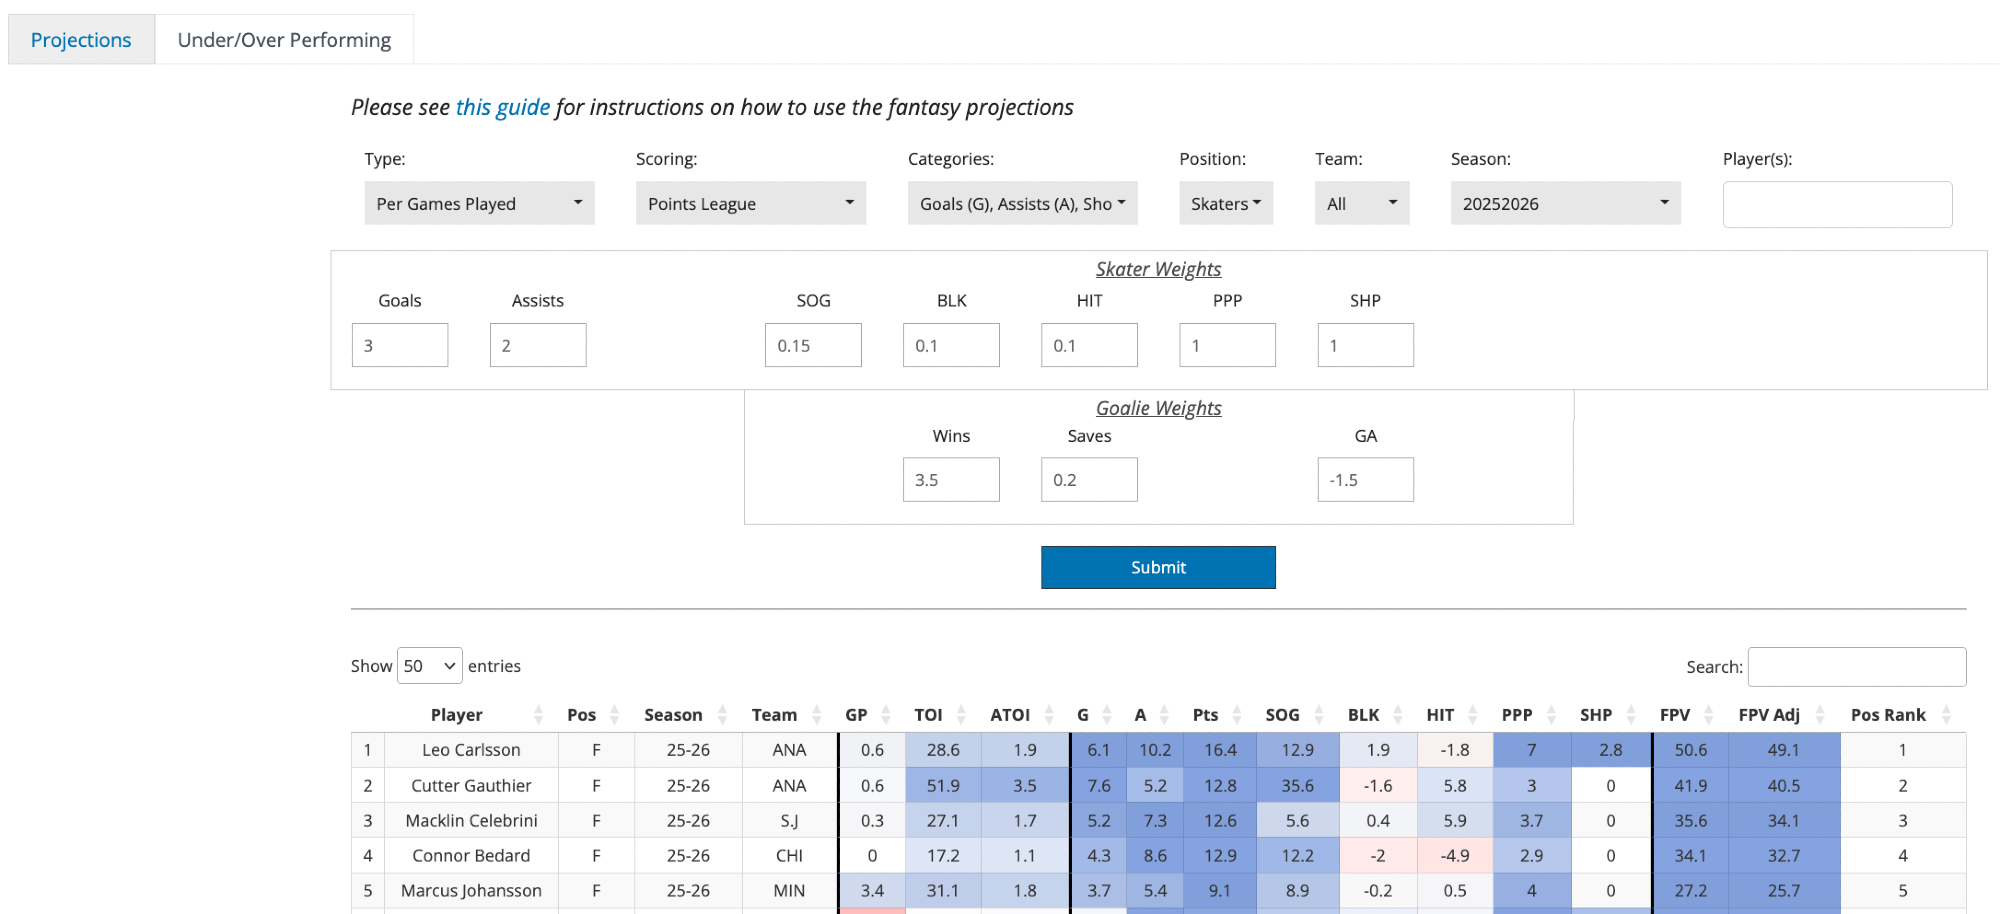Select the Projections tab

click(81, 40)
